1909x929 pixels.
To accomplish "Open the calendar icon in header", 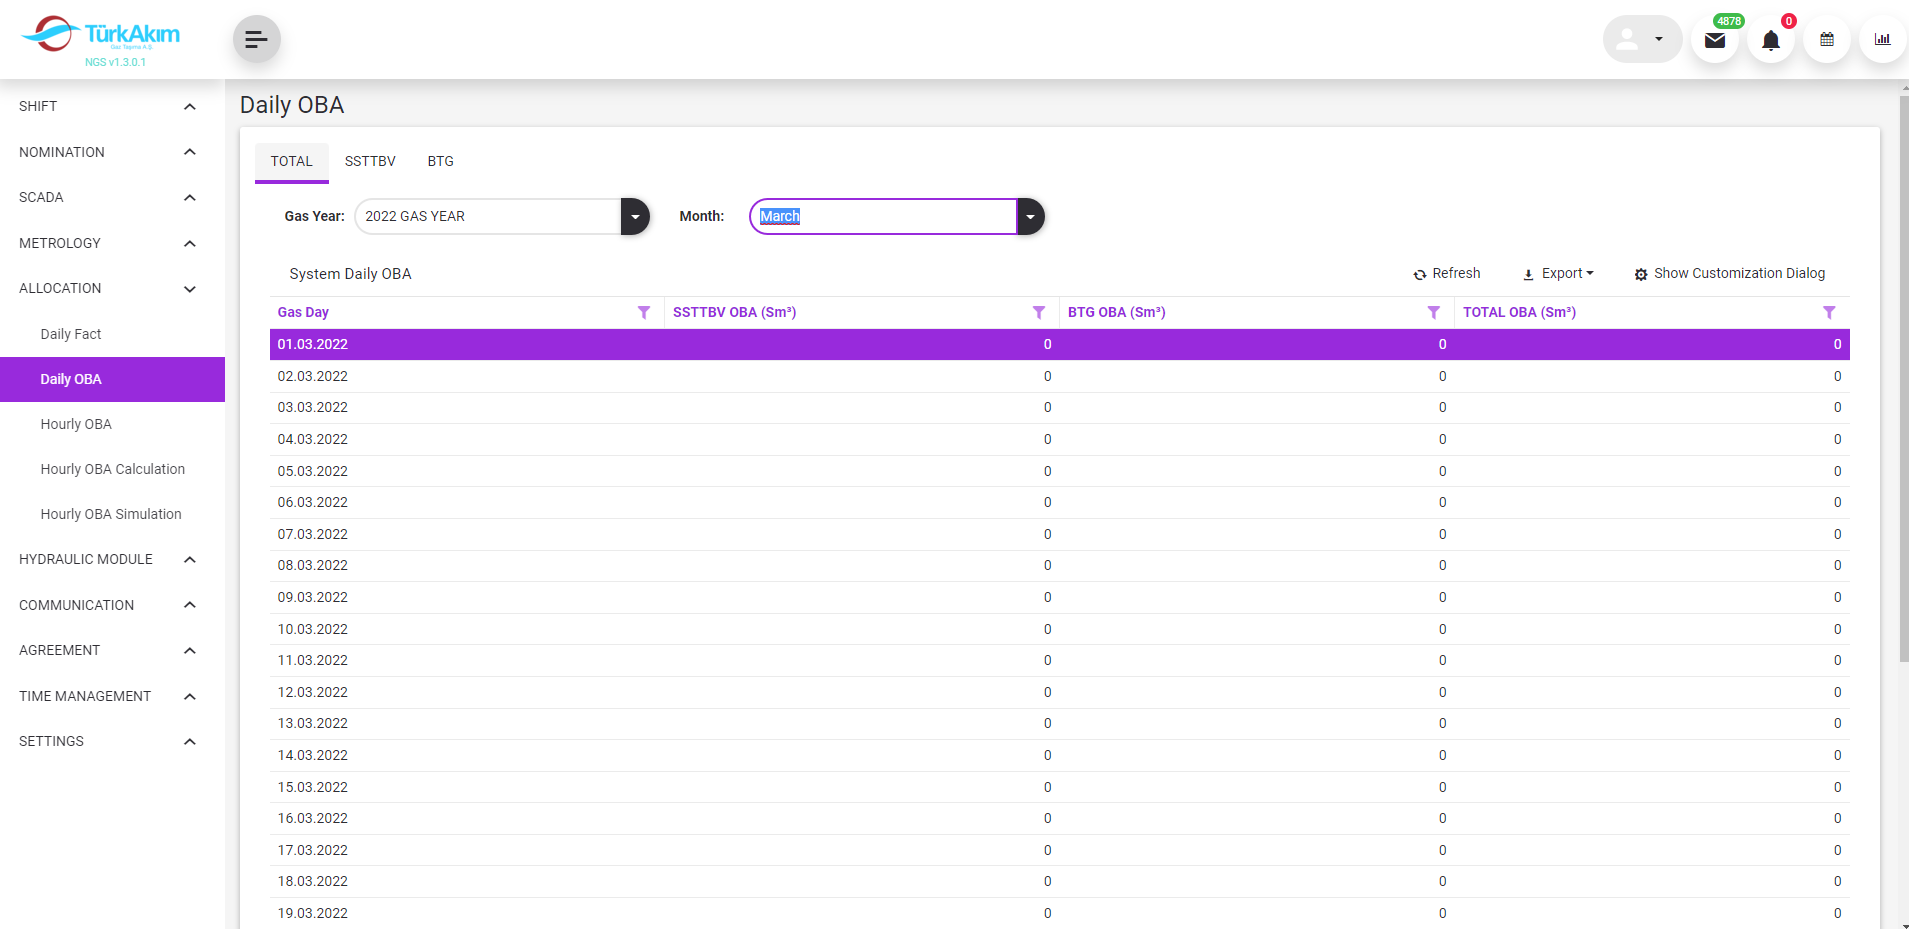I will (1826, 40).
